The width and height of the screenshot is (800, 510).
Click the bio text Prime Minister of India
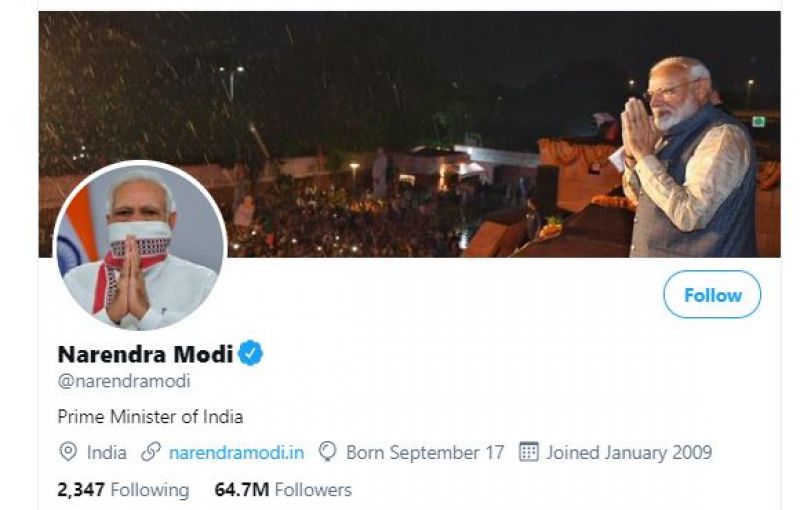pyautogui.click(x=150, y=416)
